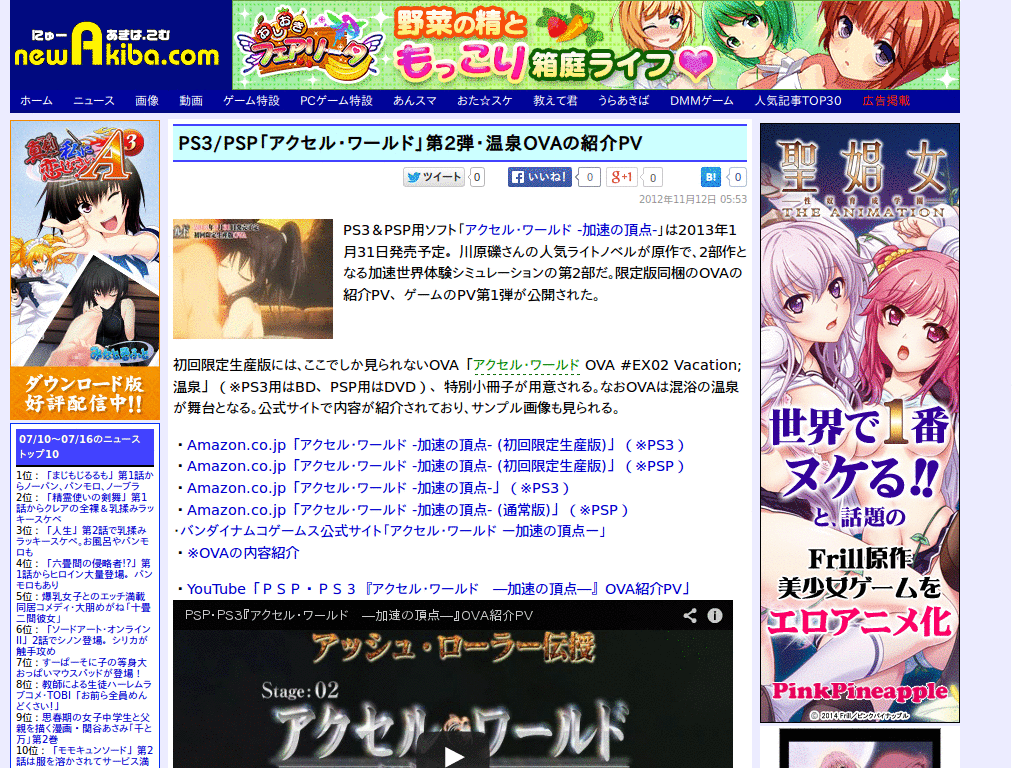Open ranking 8位 TOBI article
Screen dimensions: 1024x768
point(85,695)
